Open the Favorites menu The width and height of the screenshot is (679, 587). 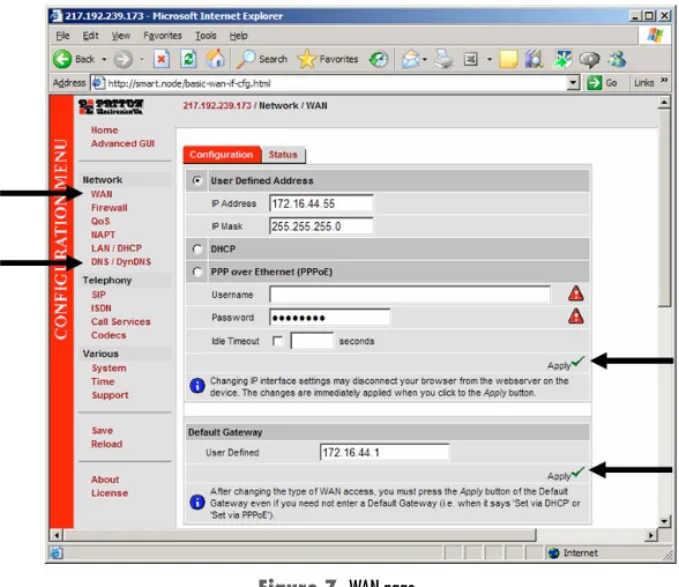tap(162, 35)
